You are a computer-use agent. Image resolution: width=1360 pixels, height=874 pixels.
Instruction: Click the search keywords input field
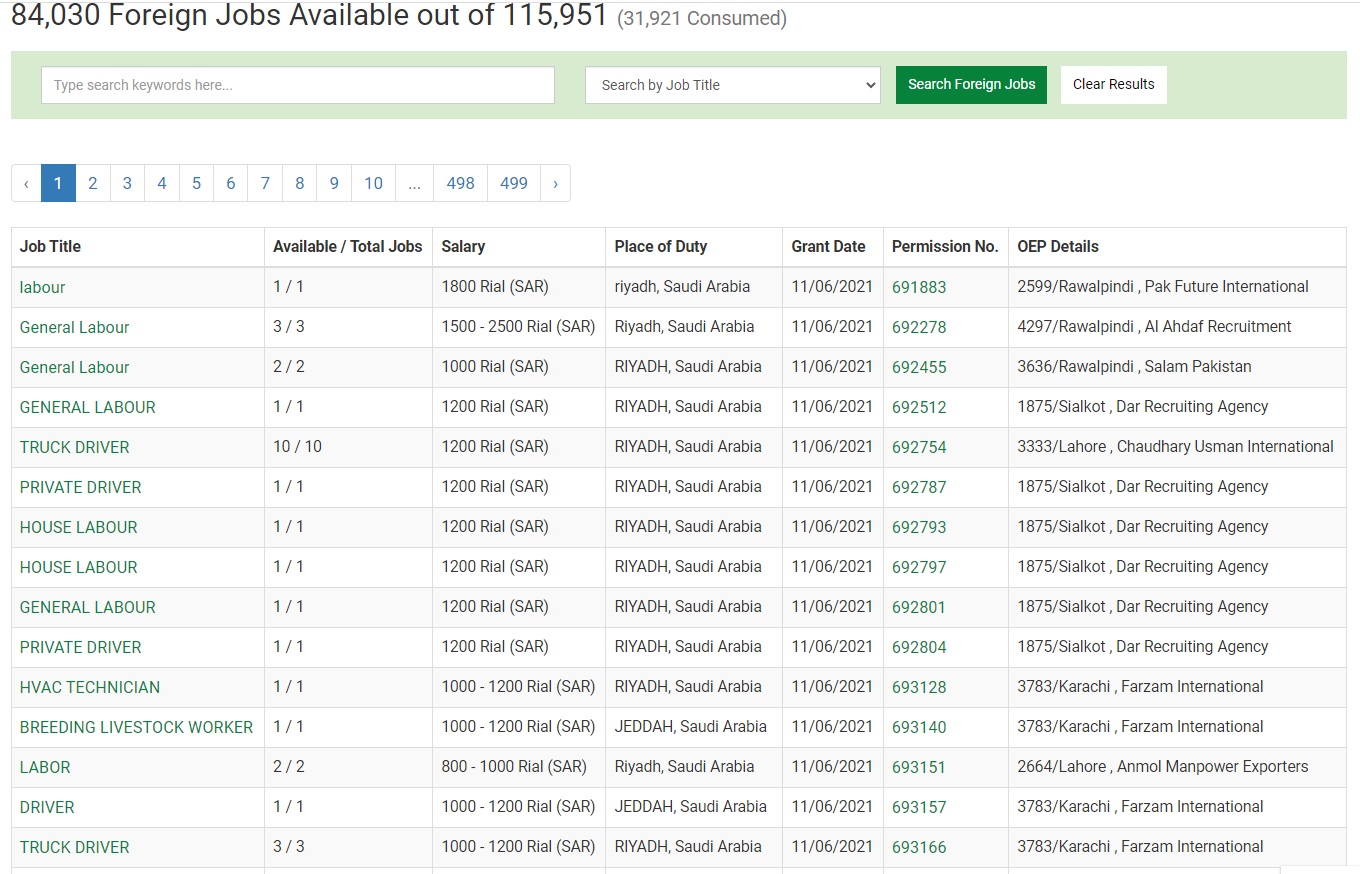coord(298,85)
